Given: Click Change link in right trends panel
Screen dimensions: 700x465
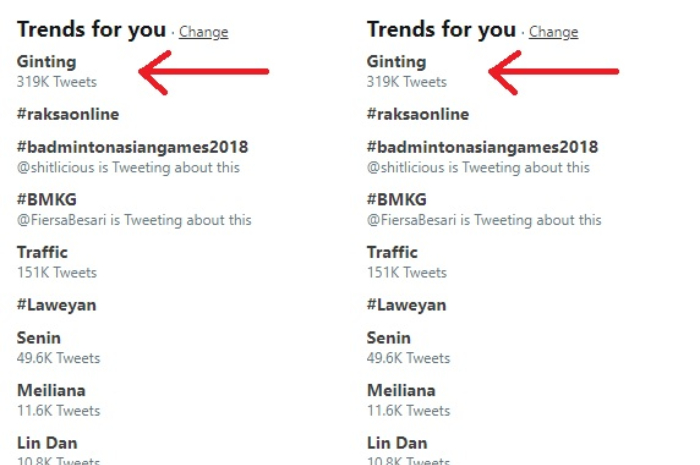Looking at the screenshot, I should 554,32.
